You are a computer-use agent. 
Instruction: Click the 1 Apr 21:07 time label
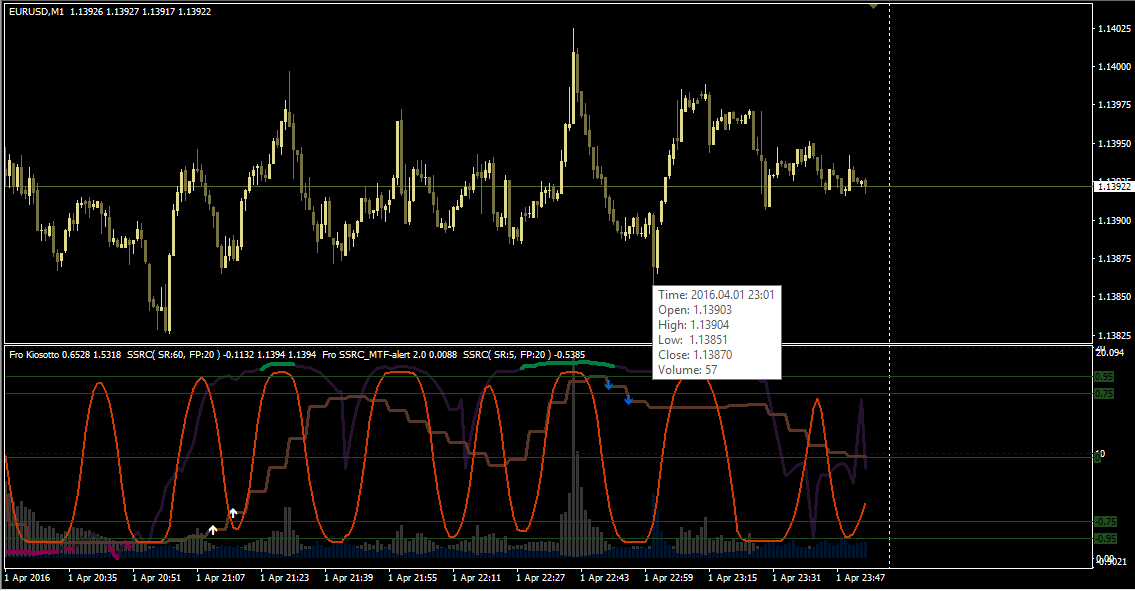click(221, 578)
